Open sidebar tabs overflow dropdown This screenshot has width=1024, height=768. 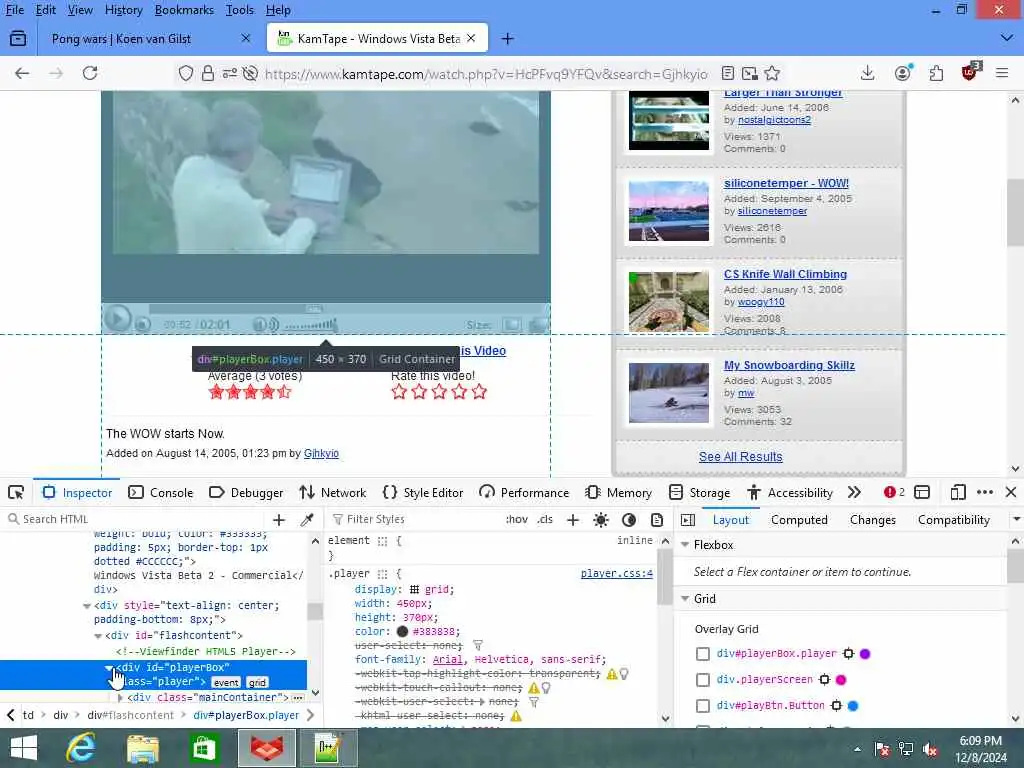coord(1016,520)
